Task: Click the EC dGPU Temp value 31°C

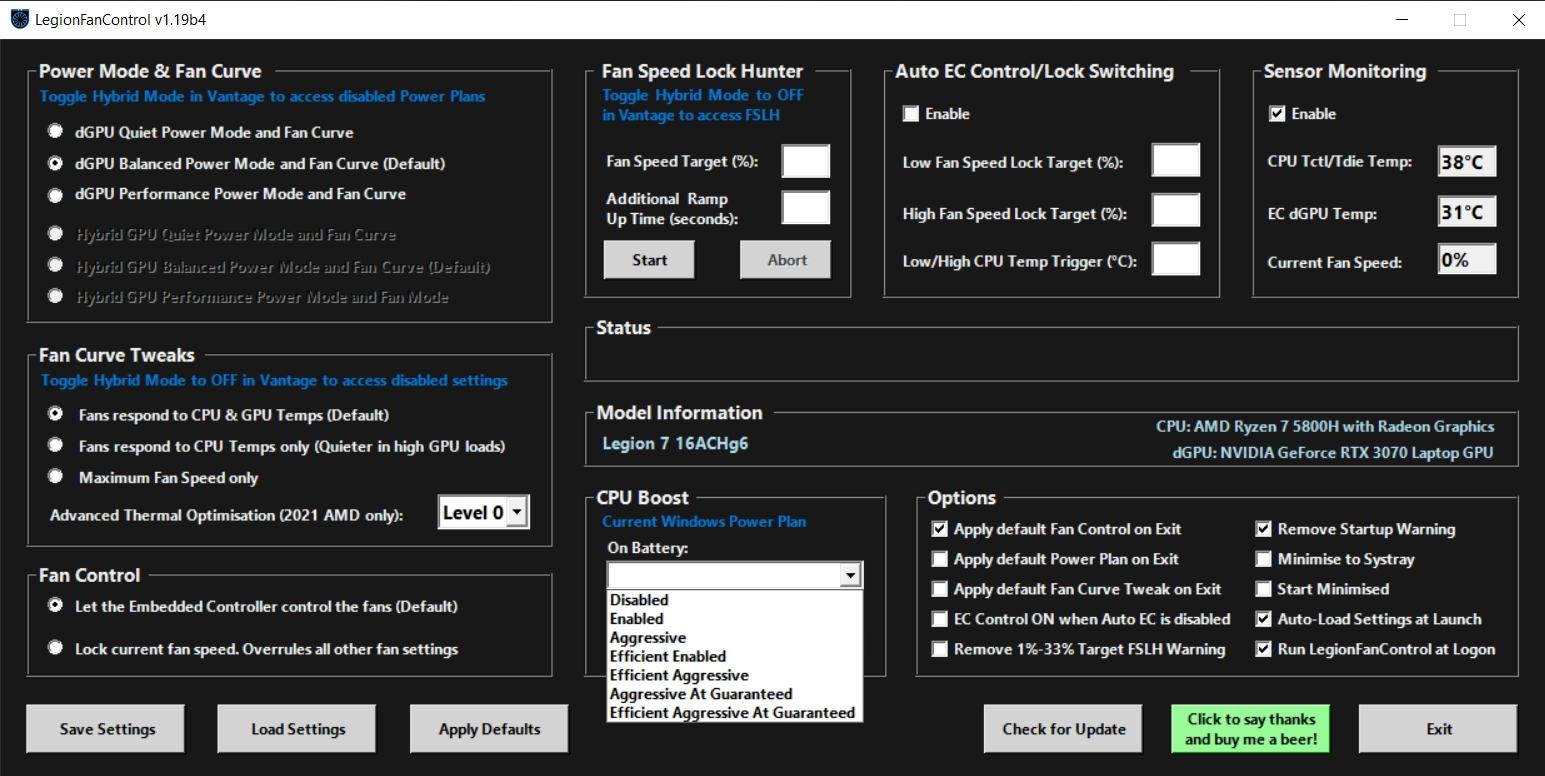Action: click(x=1467, y=211)
